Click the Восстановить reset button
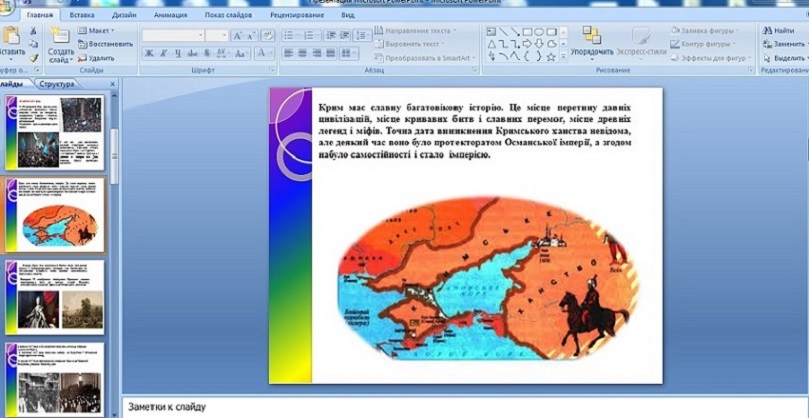 coord(105,44)
